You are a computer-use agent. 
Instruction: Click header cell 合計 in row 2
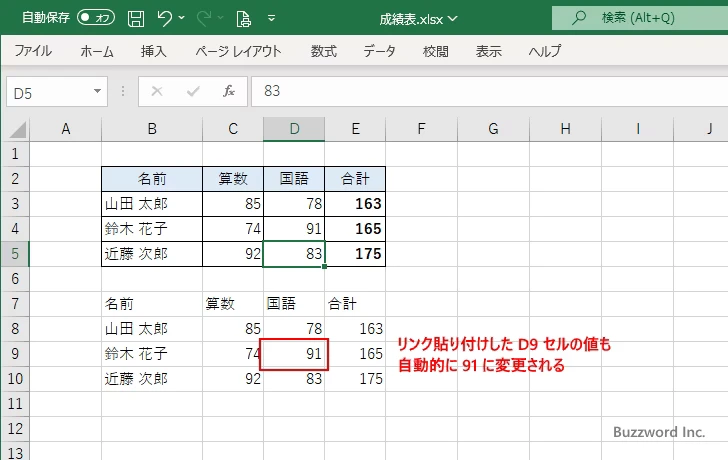tap(355, 179)
